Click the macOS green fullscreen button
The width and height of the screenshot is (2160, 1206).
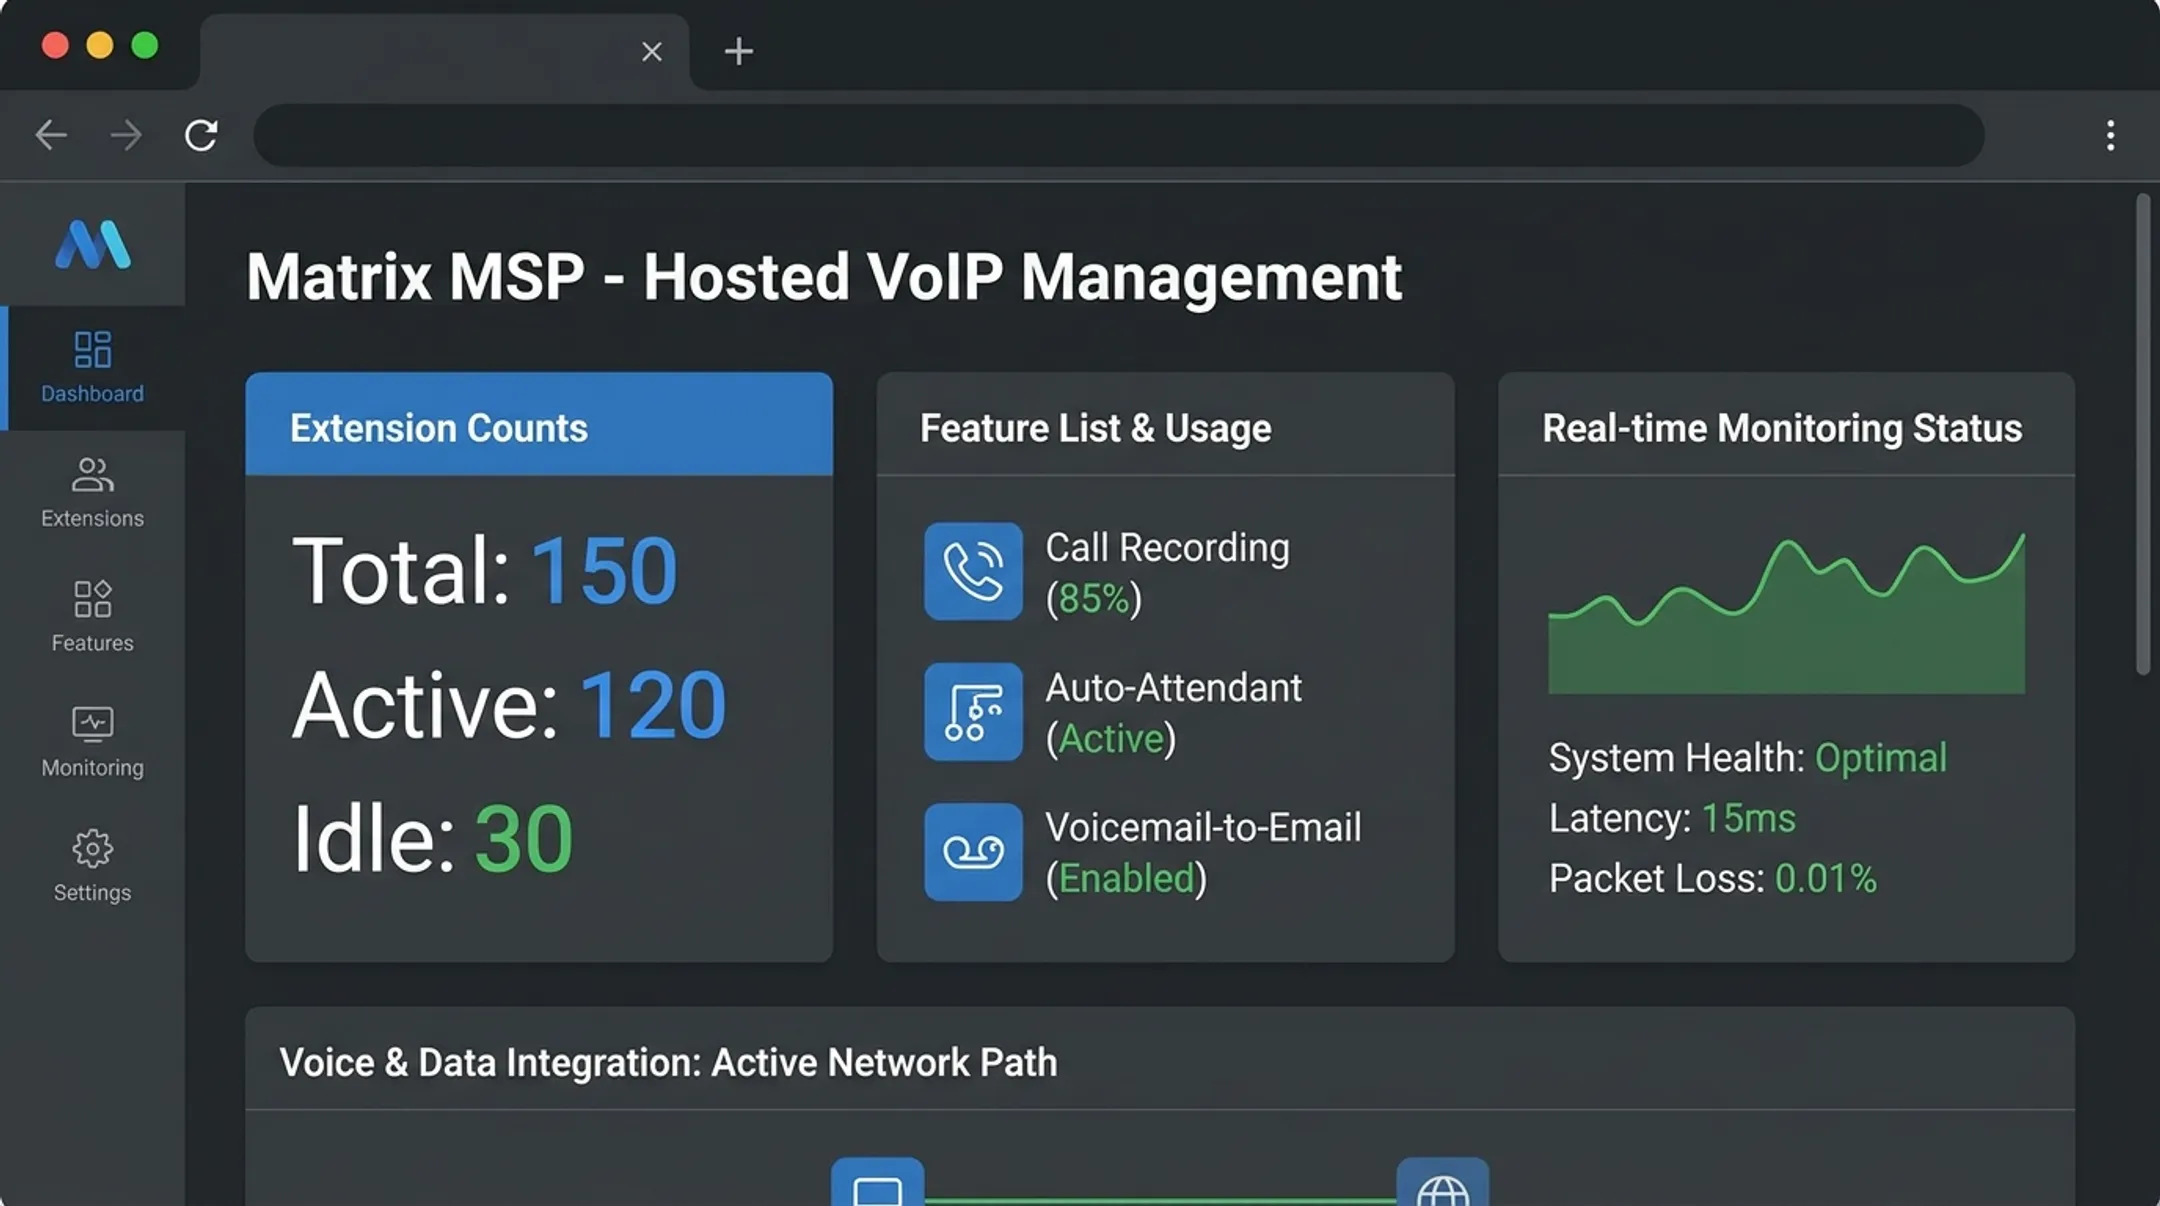(145, 45)
